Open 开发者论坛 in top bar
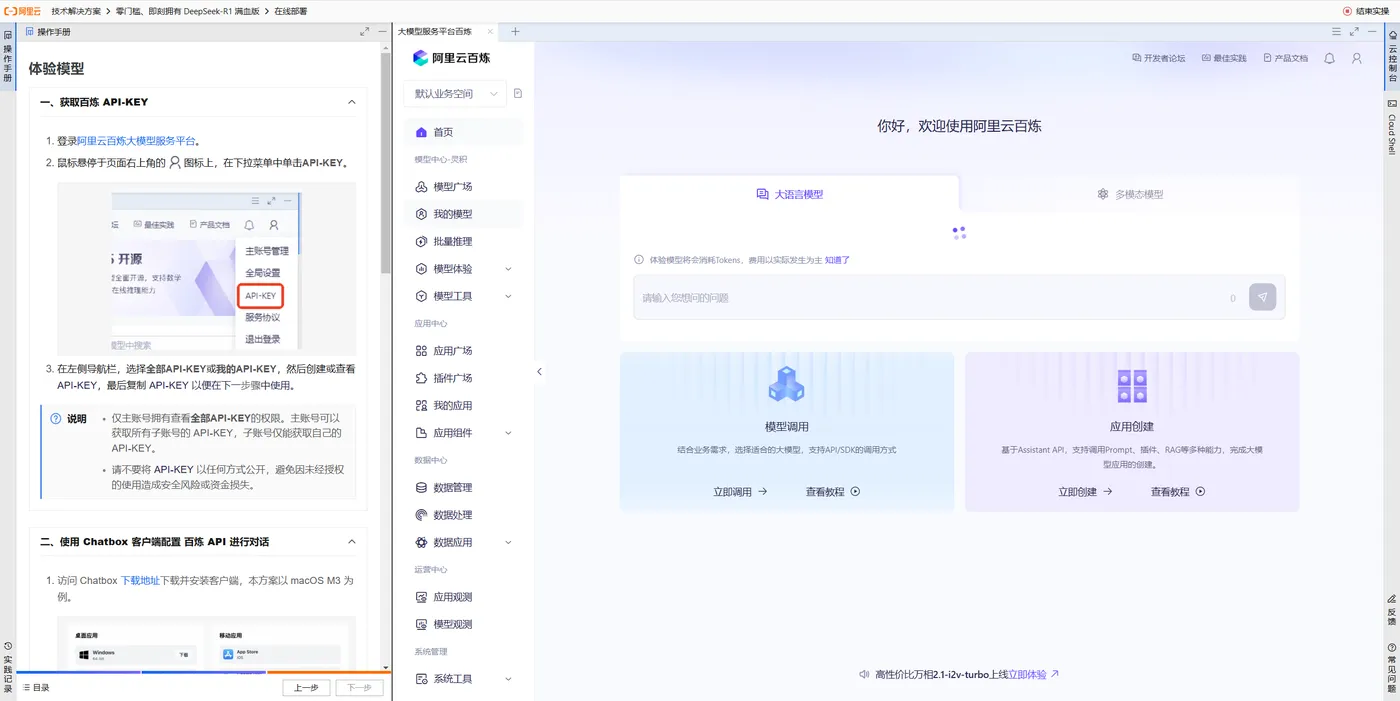Image resolution: width=1400 pixels, height=701 pixels. tap(1159, 58)
